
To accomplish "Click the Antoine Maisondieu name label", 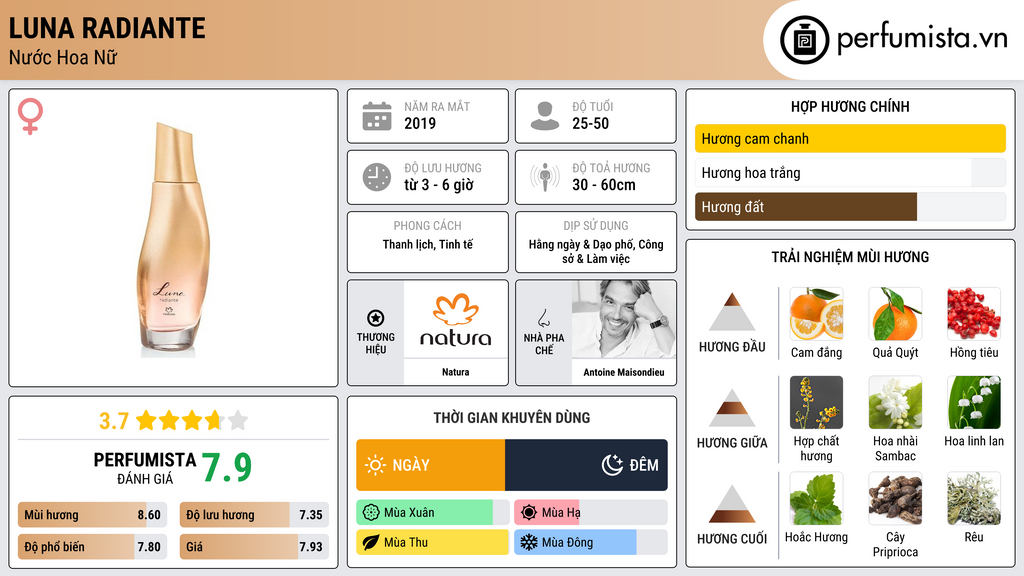I will (x=624, y=372).
